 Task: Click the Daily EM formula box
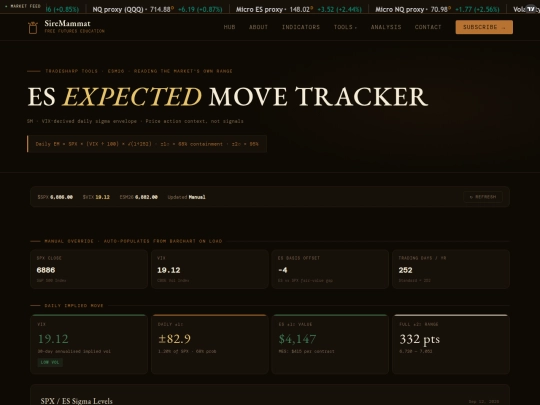coord(147,144)
